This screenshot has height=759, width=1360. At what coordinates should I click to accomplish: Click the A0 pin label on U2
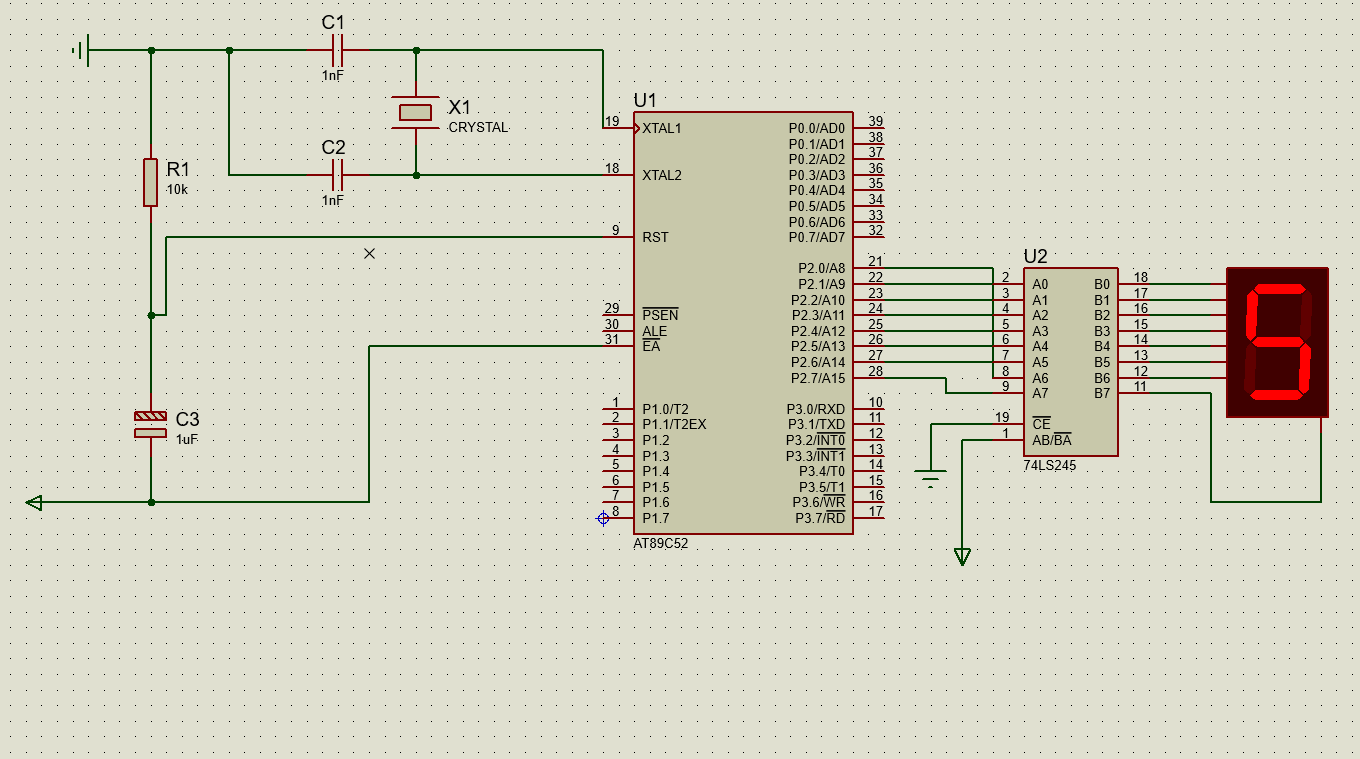click(x=1040, y=284)
